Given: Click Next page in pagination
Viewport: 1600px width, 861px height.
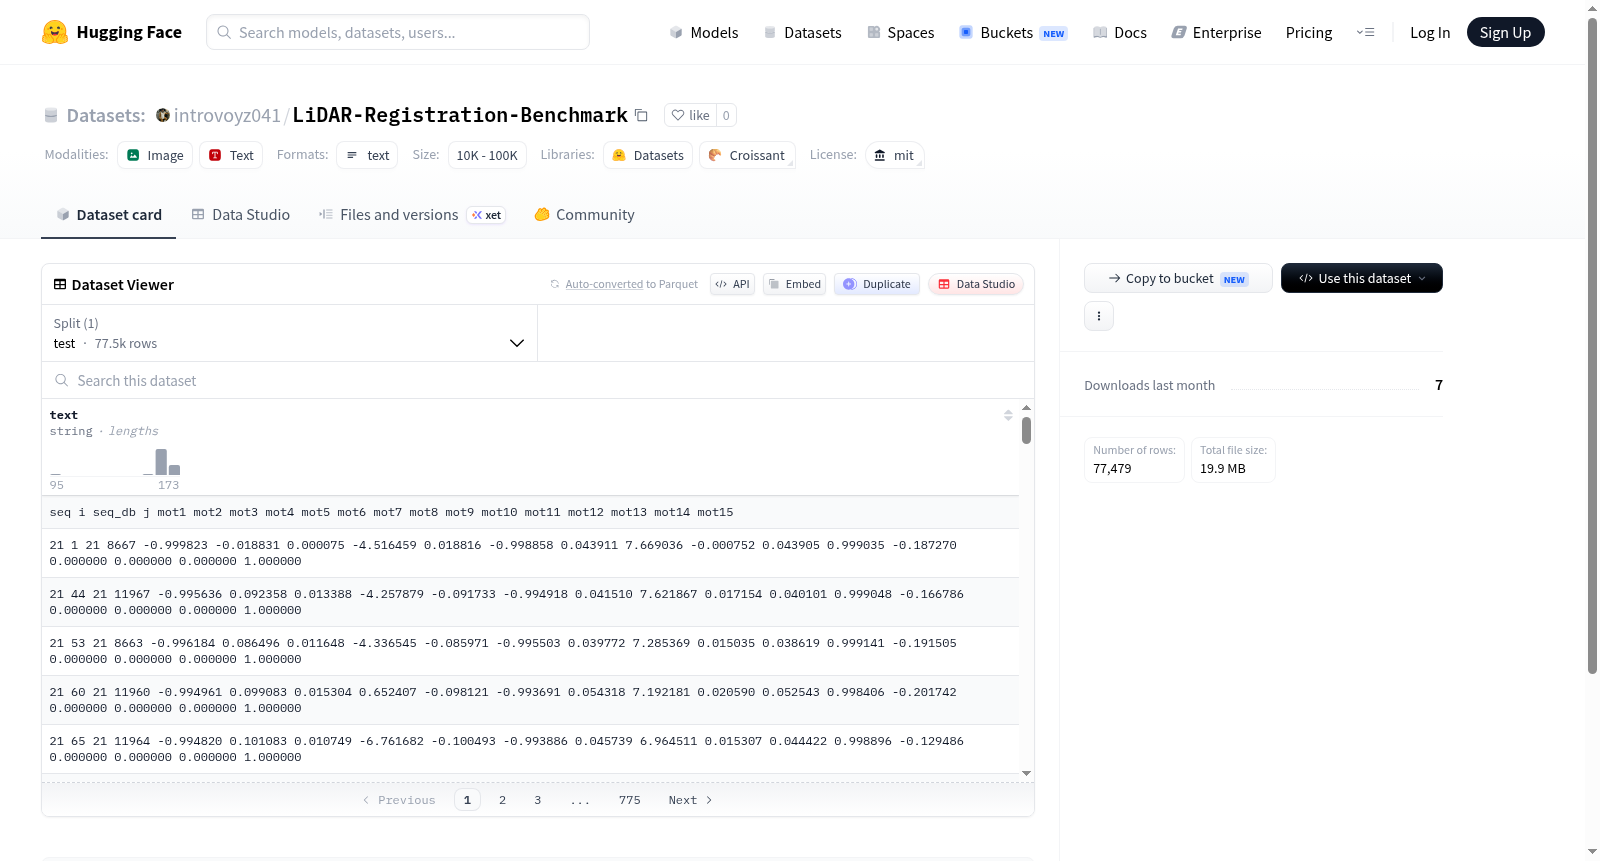Looking at the screenshot, I should pyautogui.click(x=690, y=800).
